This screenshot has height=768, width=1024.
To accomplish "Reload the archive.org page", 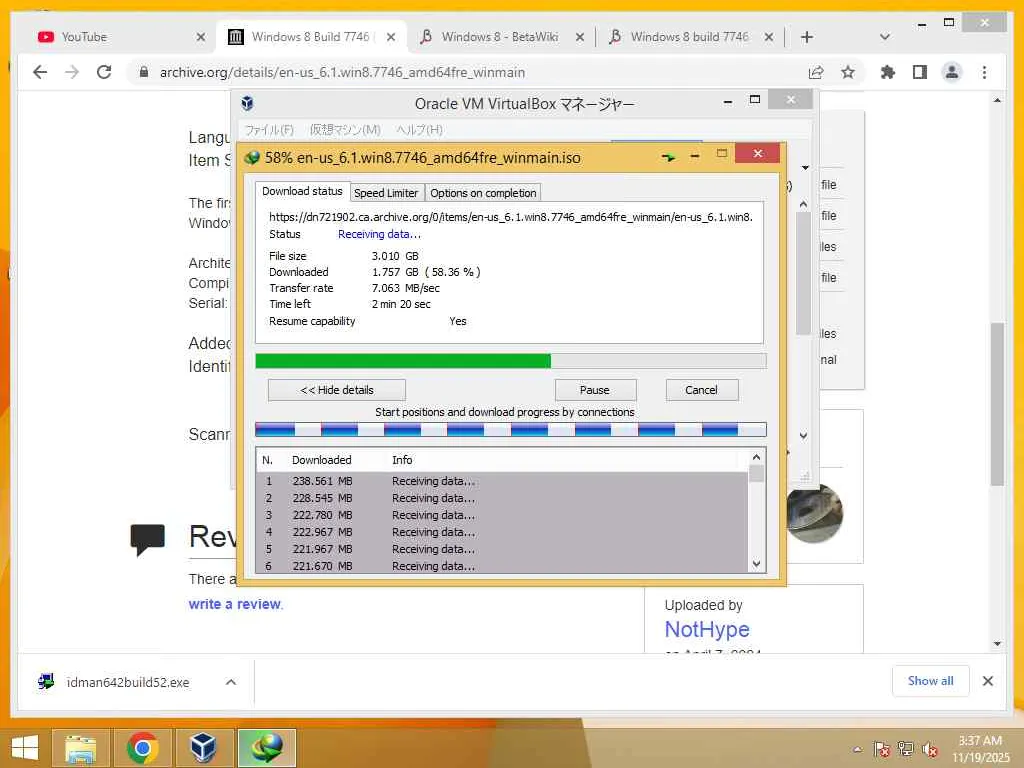I will coord(104,72).
